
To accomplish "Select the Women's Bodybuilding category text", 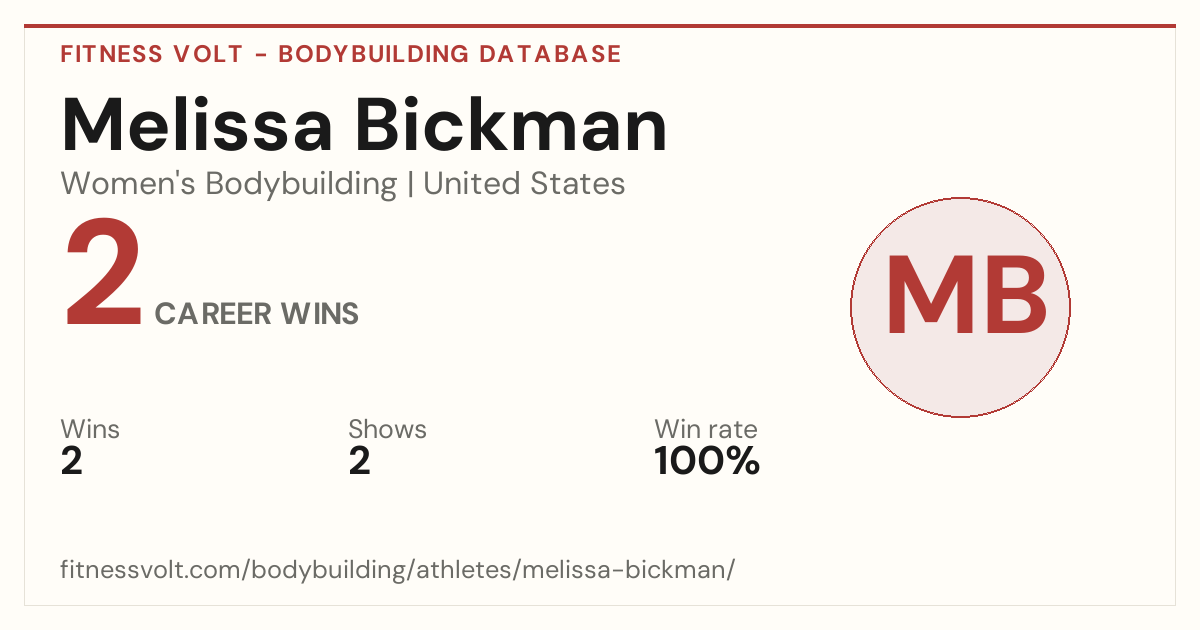I will click(x=229, y=184).
